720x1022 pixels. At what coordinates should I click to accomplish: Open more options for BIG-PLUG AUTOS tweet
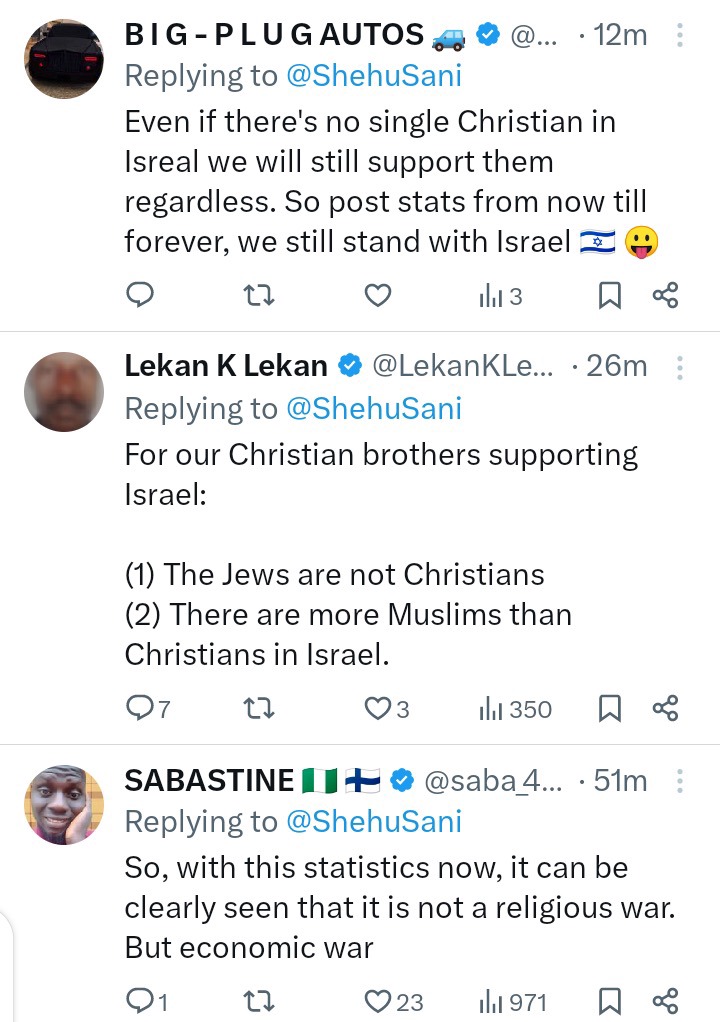(x=680, y=36)
